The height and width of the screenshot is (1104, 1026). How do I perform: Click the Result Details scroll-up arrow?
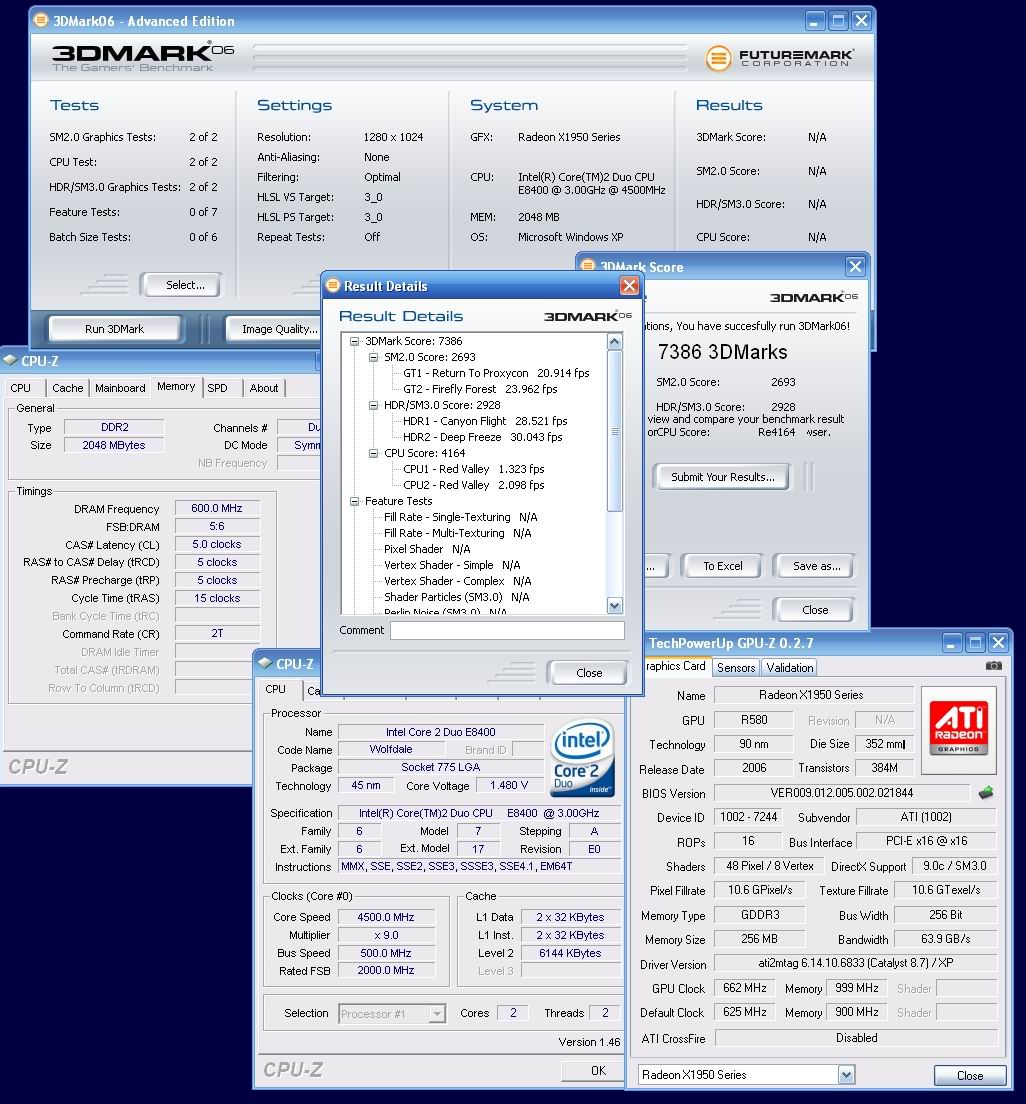[615, 341]
